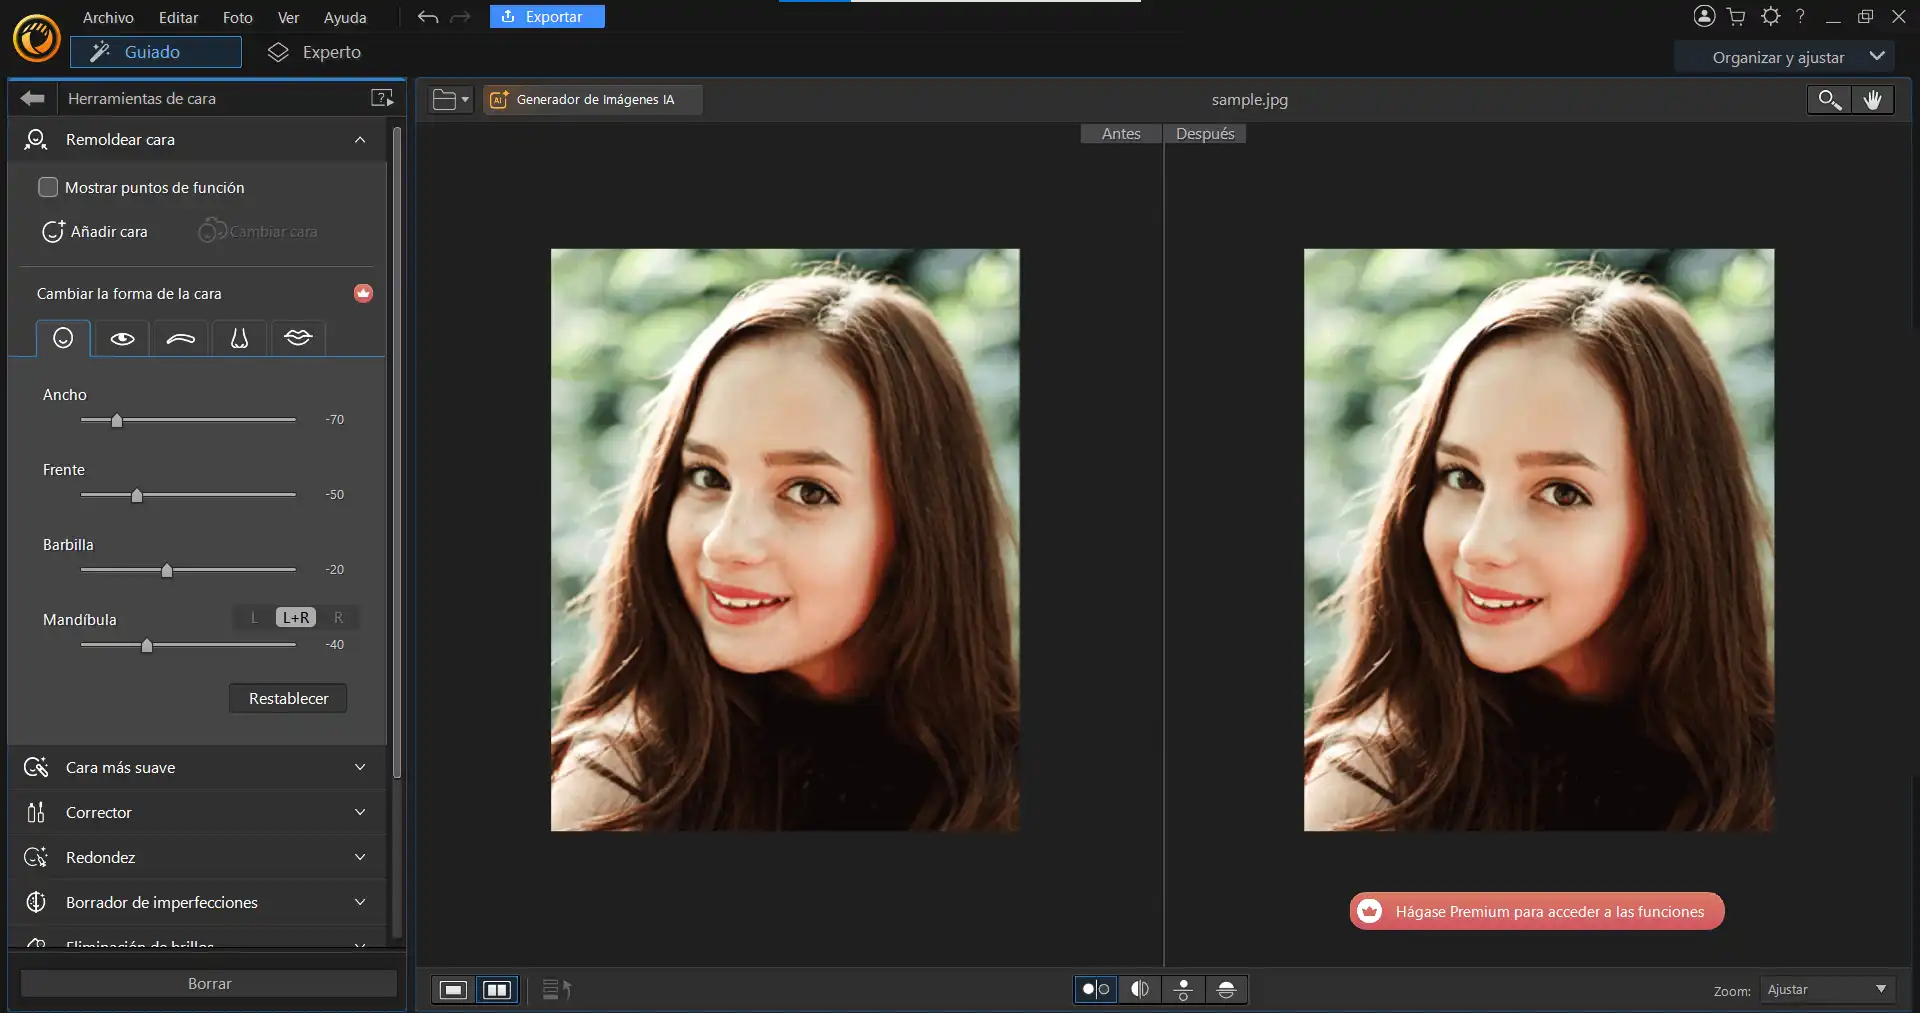Open the Archivo menu
The width and height of the screenshot is (1920, 1013).
click(108, 17)
